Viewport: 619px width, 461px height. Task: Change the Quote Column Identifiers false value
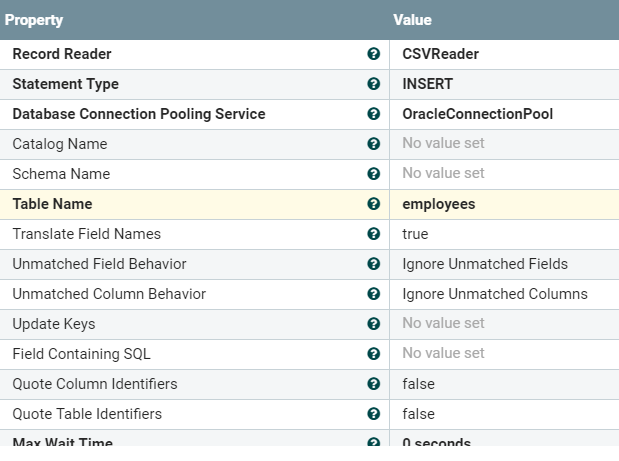(x=418, y=384)
